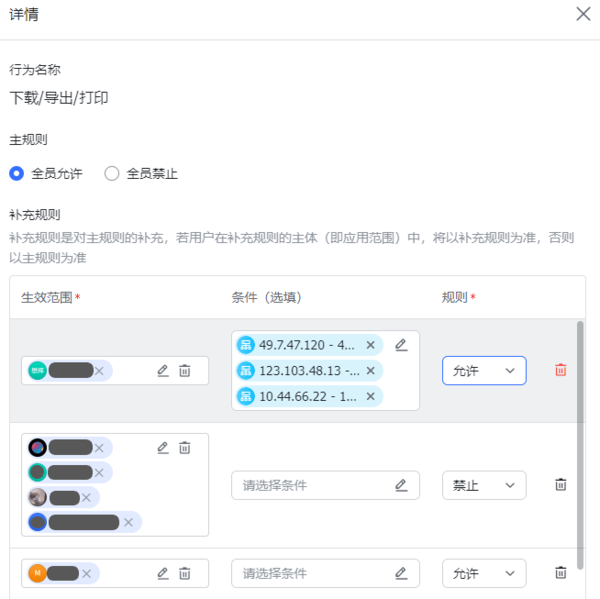Clear scope trash icon in first rule row
600x599 pixels.
(185, 370)
